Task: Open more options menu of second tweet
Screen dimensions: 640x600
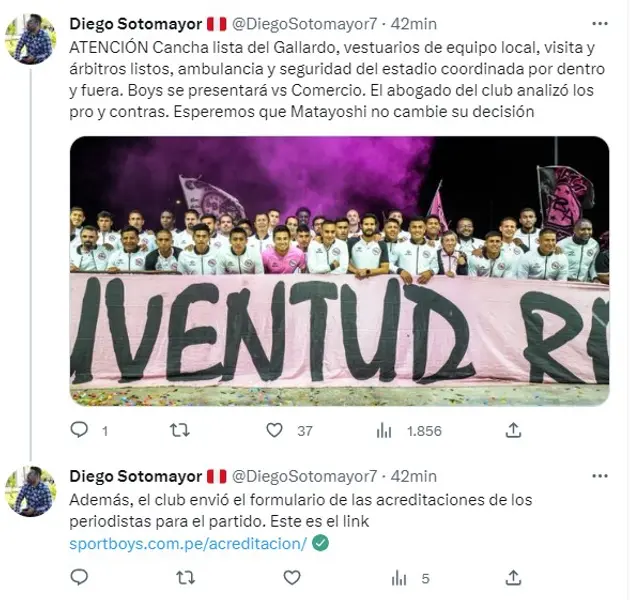Action: tap(600, 476)
